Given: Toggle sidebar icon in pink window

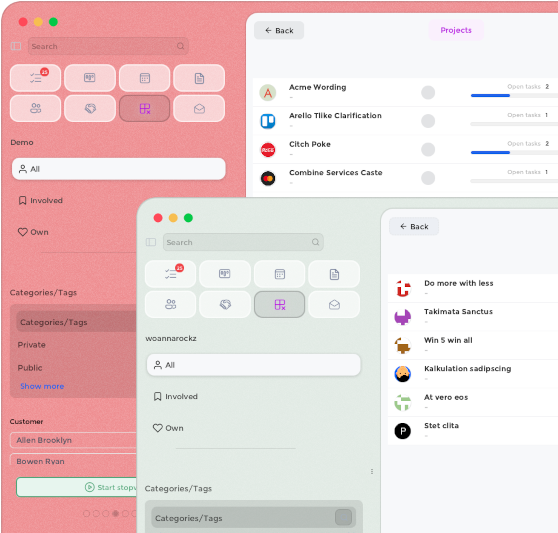Looking at the screenshot, I should click(x=16, y=46).
